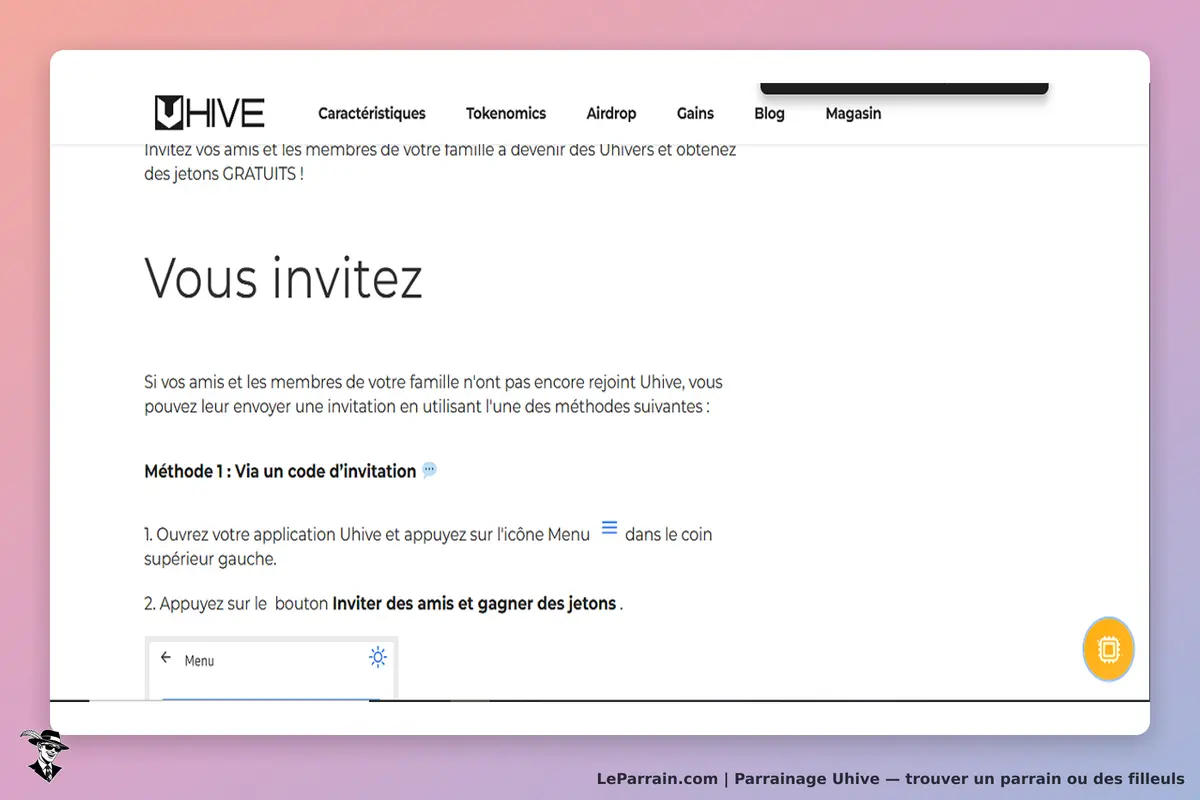Open the Tokenomics menu item
The width and height of the screenshot is (1200, 800).
coord(506,113)
